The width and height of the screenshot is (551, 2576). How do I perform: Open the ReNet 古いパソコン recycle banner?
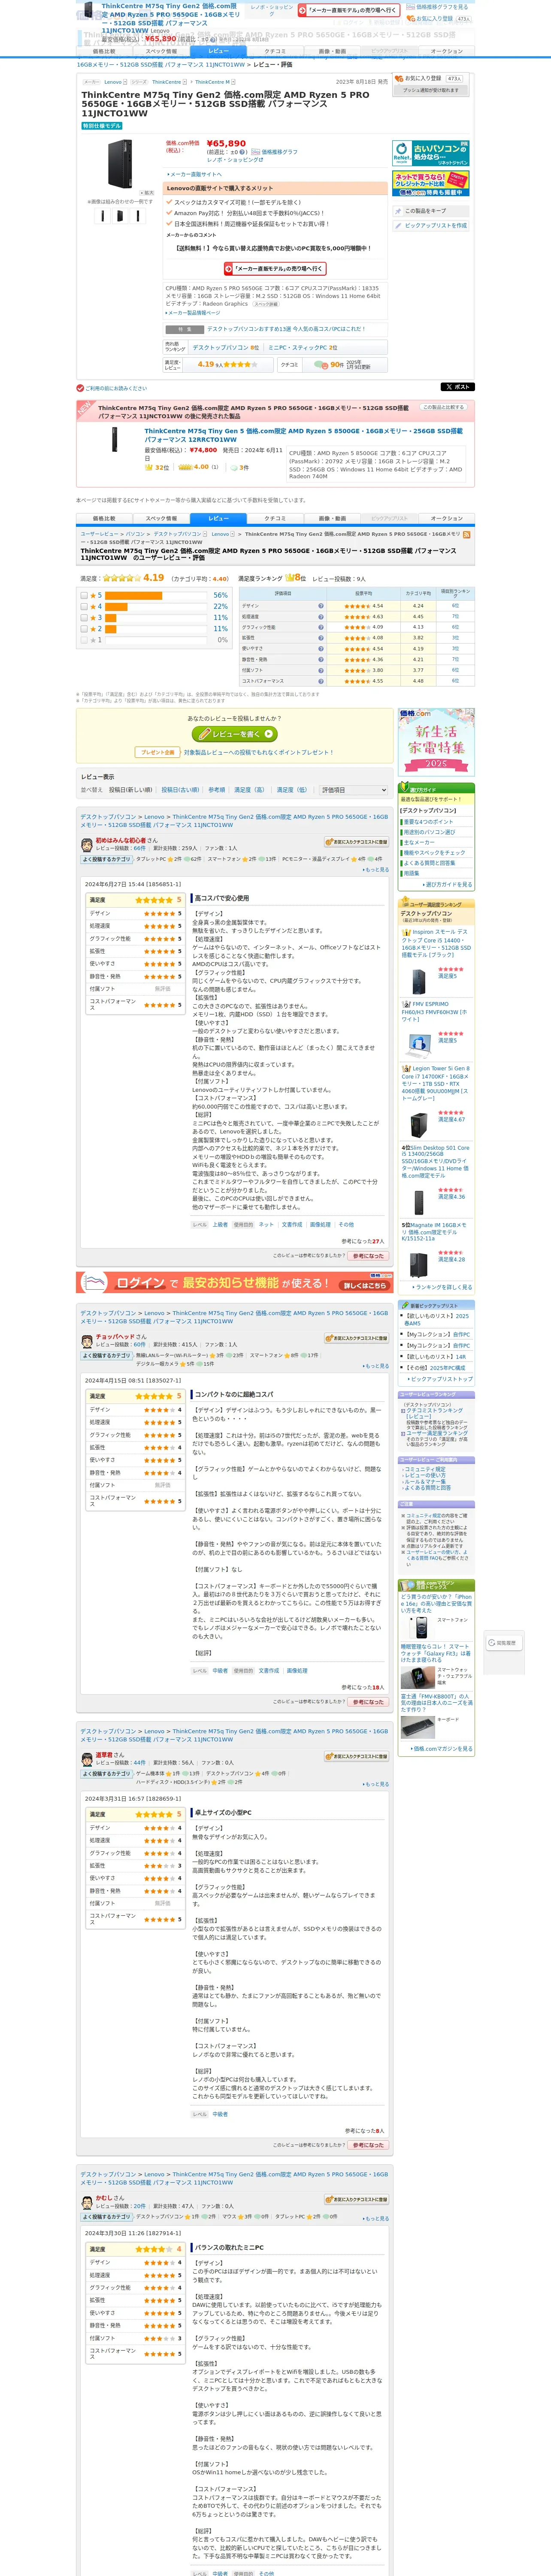431,153
